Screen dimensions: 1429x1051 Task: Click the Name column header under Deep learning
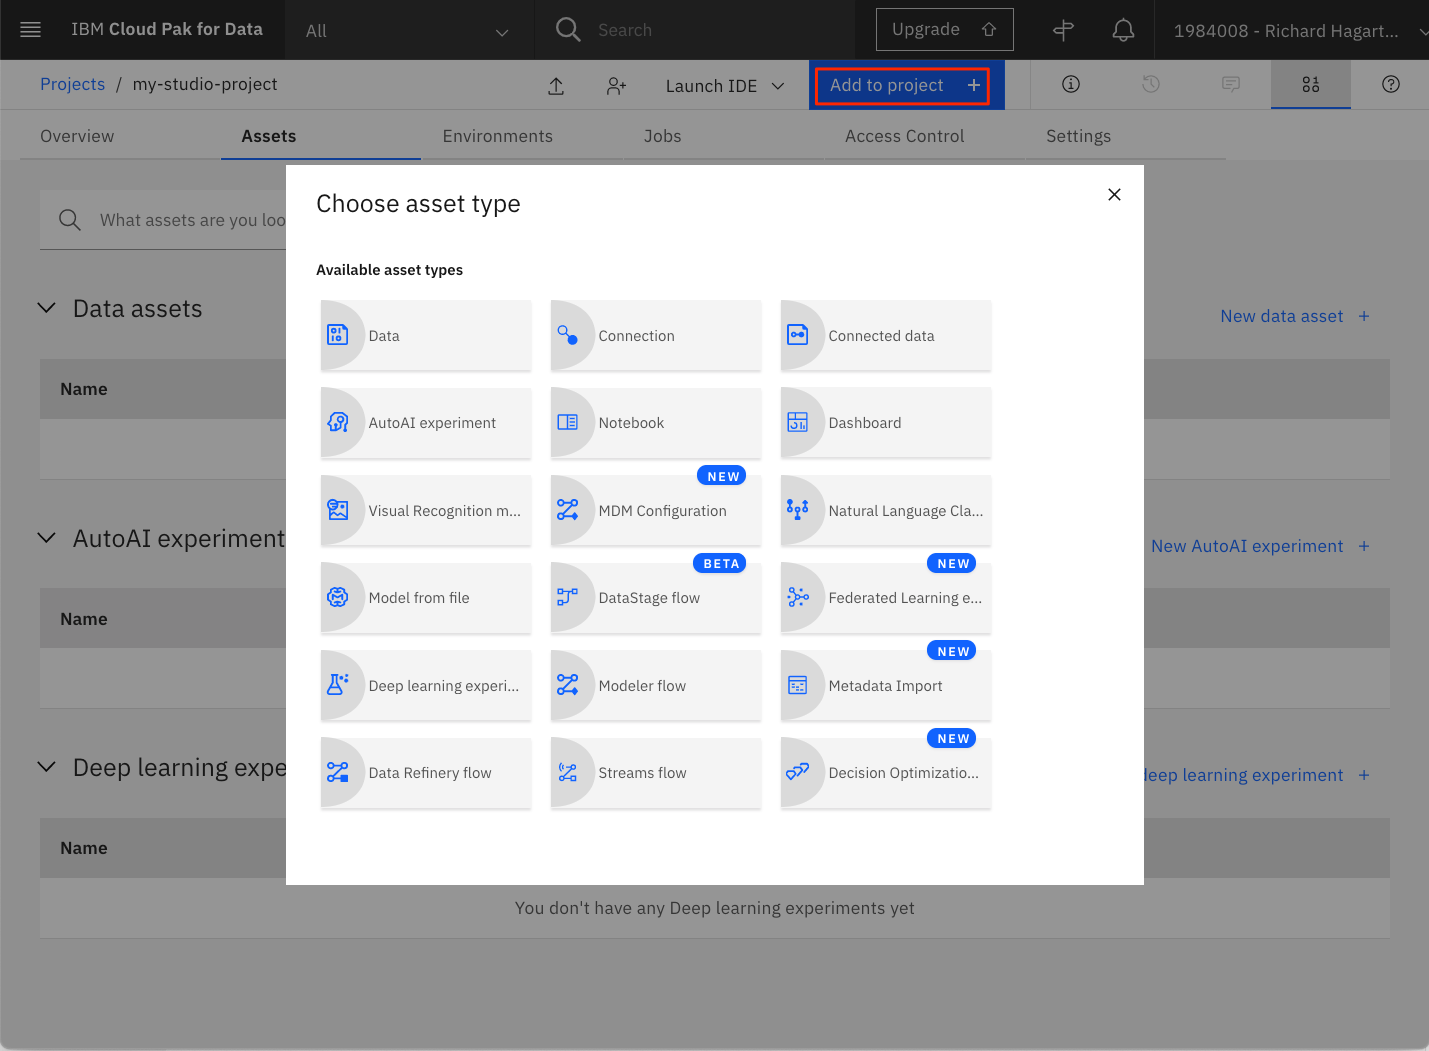point(84,848)
